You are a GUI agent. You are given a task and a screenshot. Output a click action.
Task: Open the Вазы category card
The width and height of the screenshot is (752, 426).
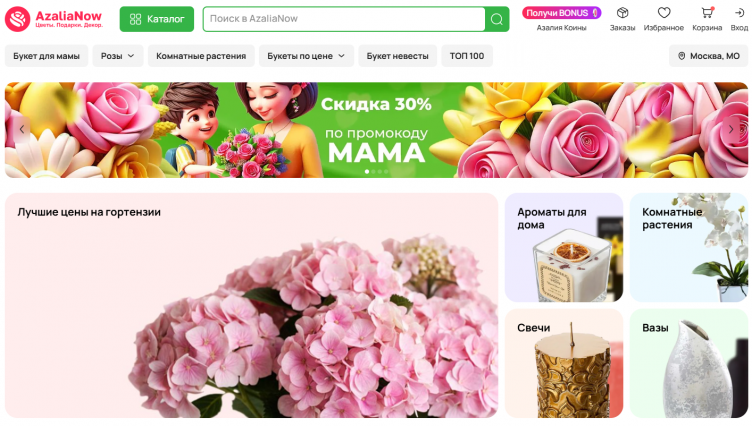click(x=689, y=363)
